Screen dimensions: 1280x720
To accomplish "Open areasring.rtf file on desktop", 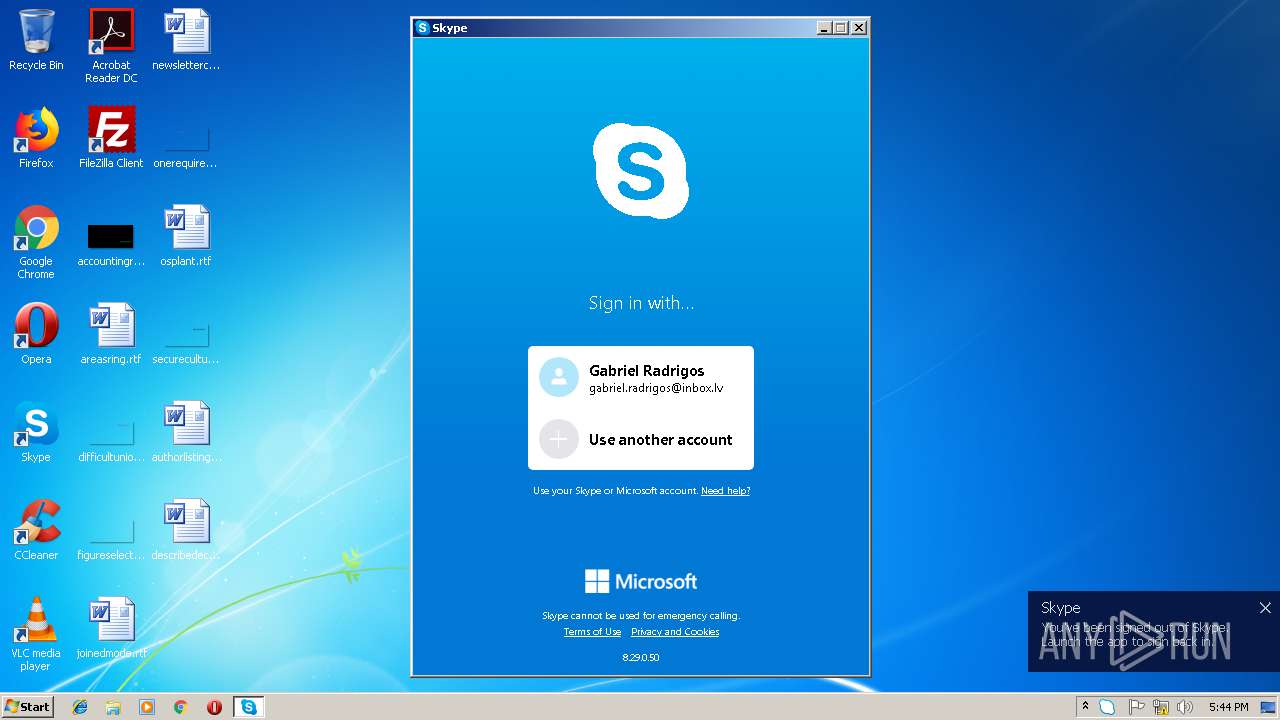I will click(x=111, y=334).
